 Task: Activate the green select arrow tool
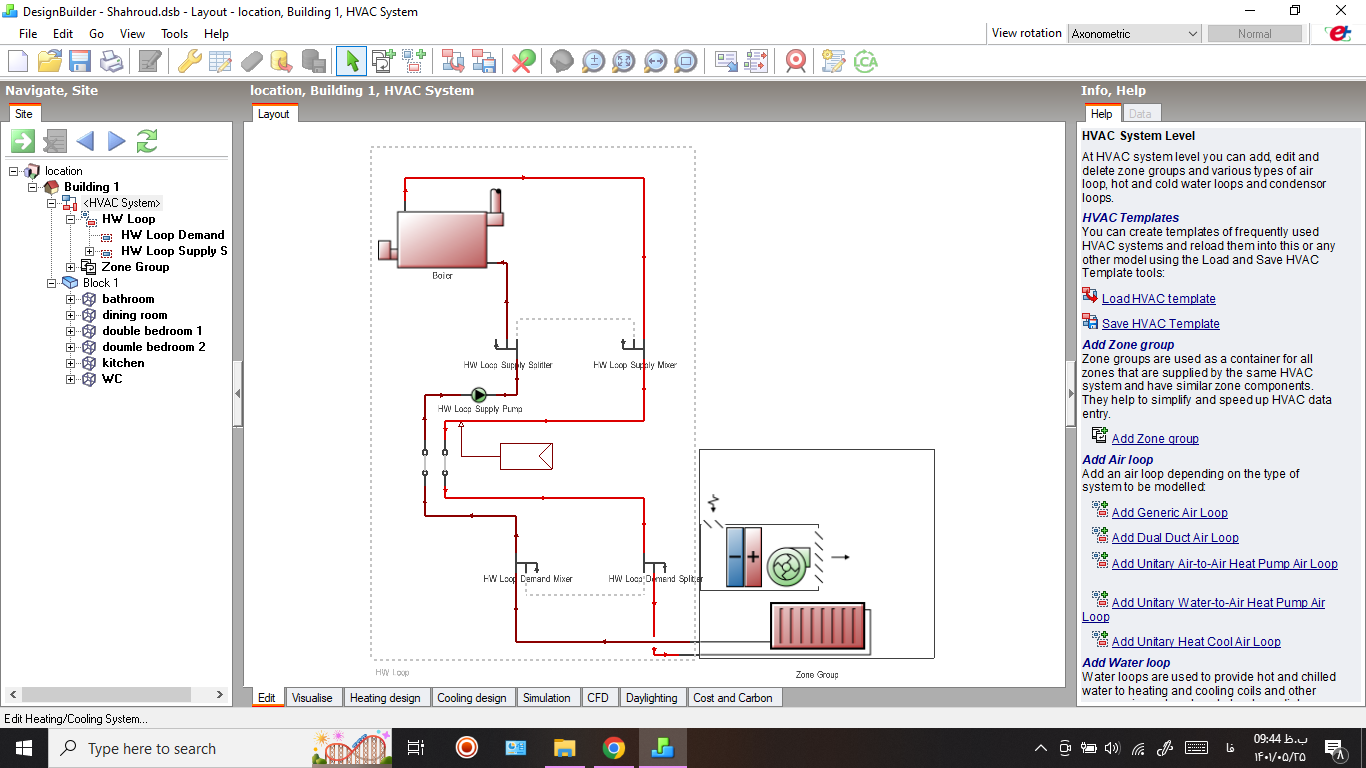(x=351, y=61)
